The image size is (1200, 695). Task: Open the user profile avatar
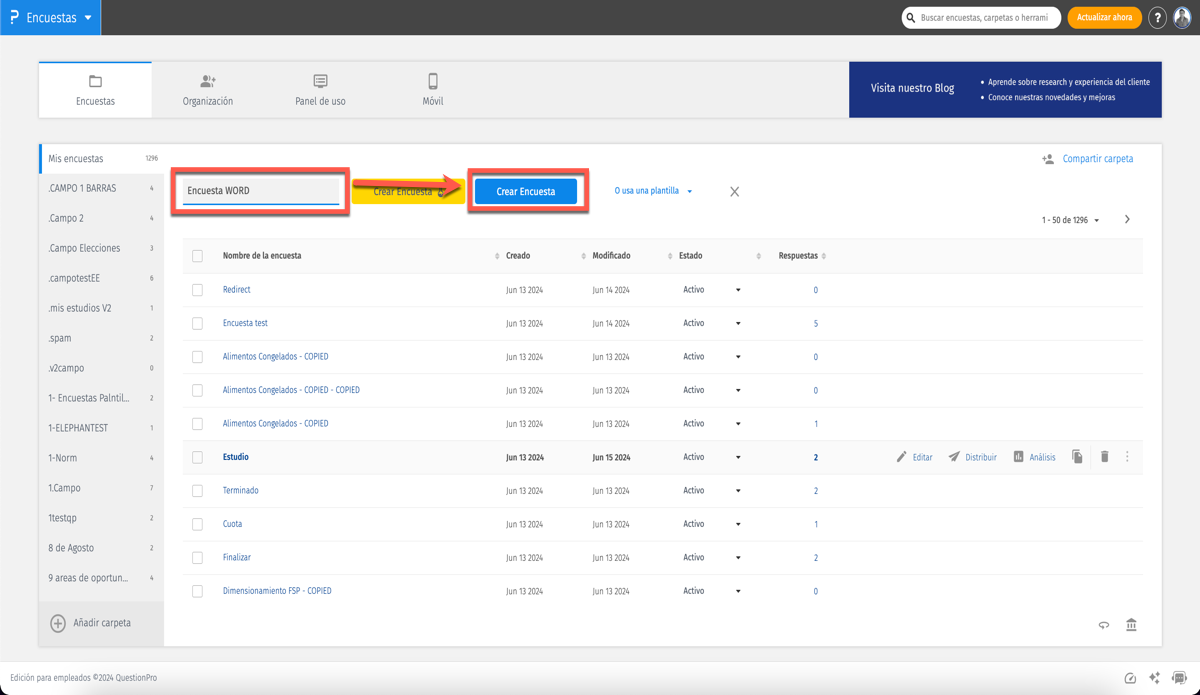tap(1182, 18)
